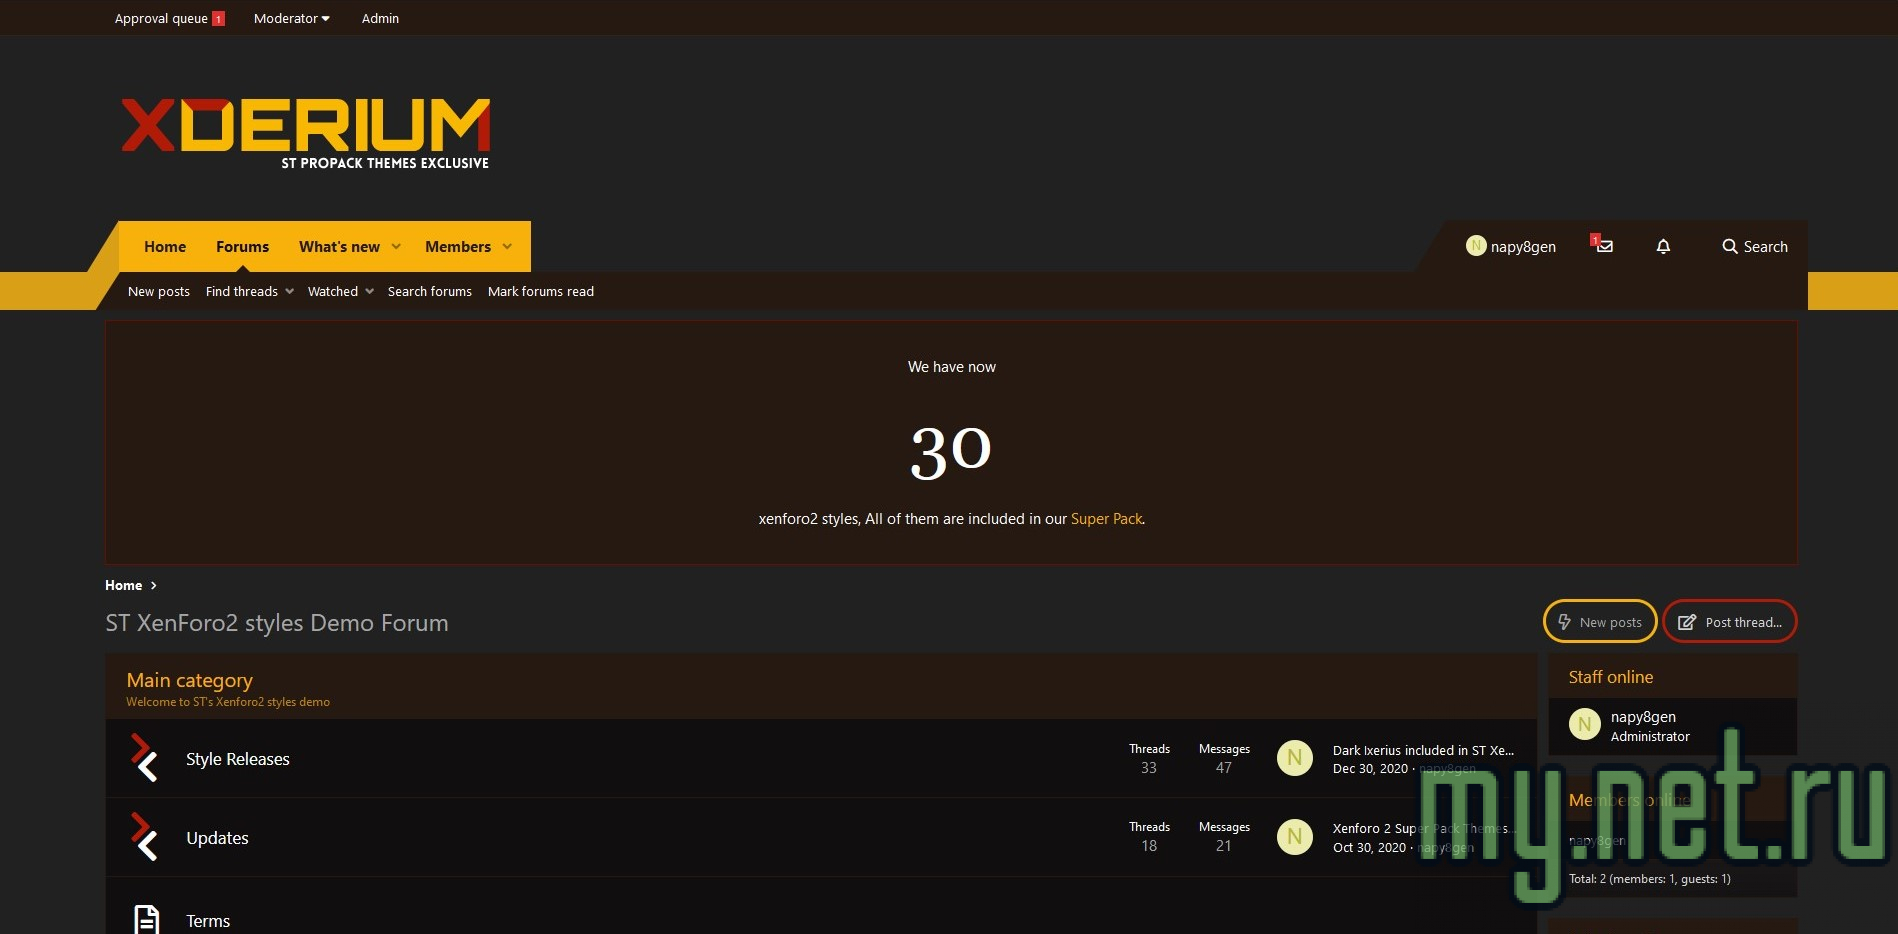Click the Style Releases forum arrow icon
Image resolution: width=1898 pixels, height=934 pixels.
(x=145, y=758)
